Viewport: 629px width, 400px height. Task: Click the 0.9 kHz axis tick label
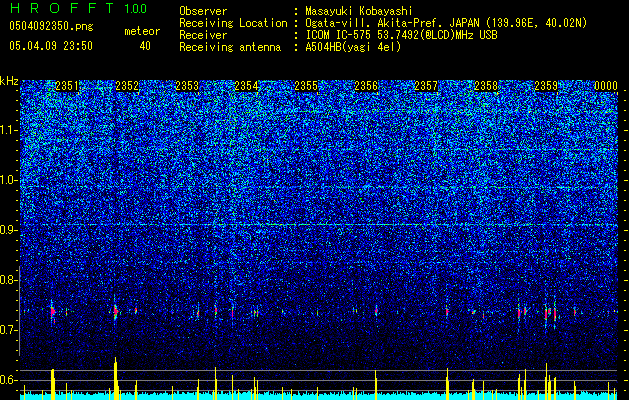click(x=9, y=230)
